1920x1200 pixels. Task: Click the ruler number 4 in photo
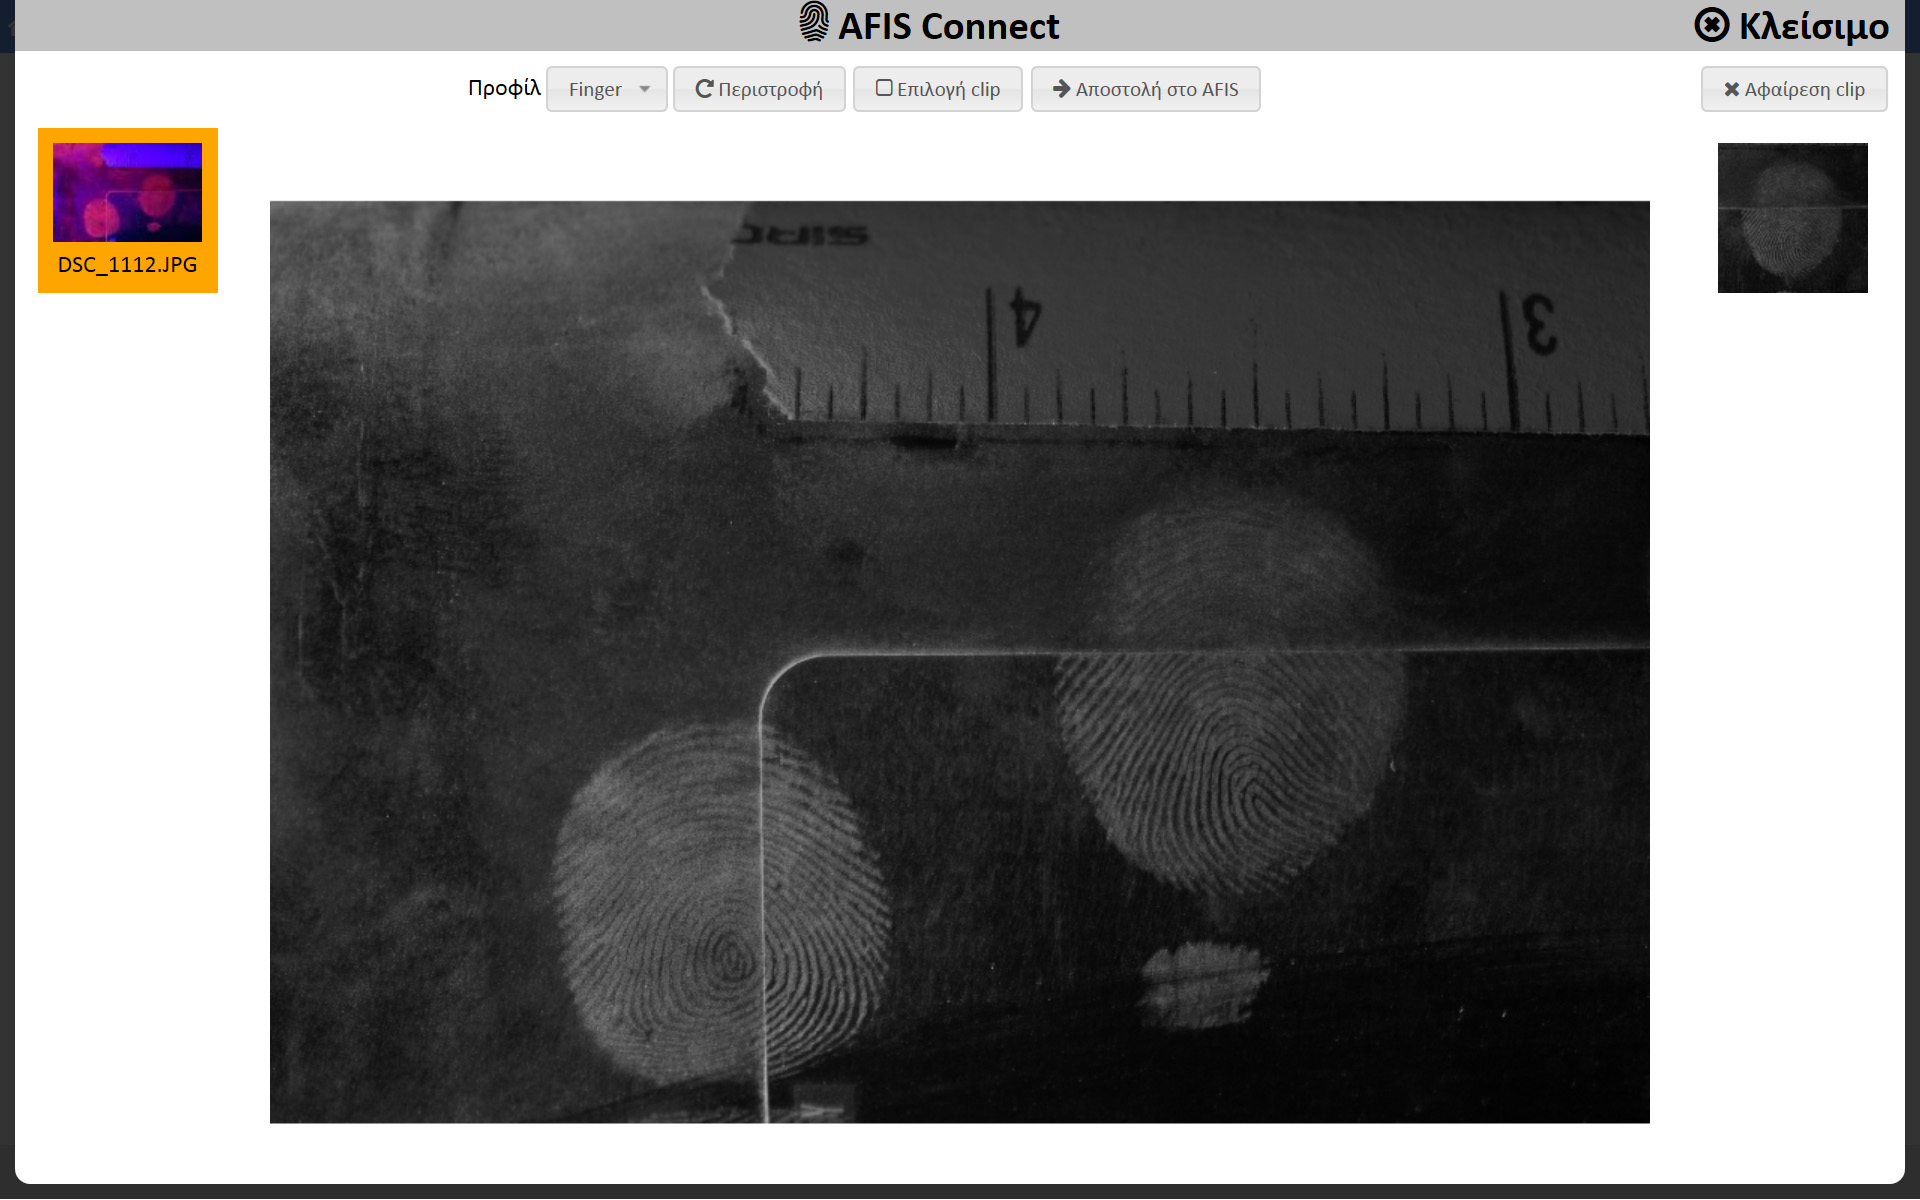click(1025, 318)
